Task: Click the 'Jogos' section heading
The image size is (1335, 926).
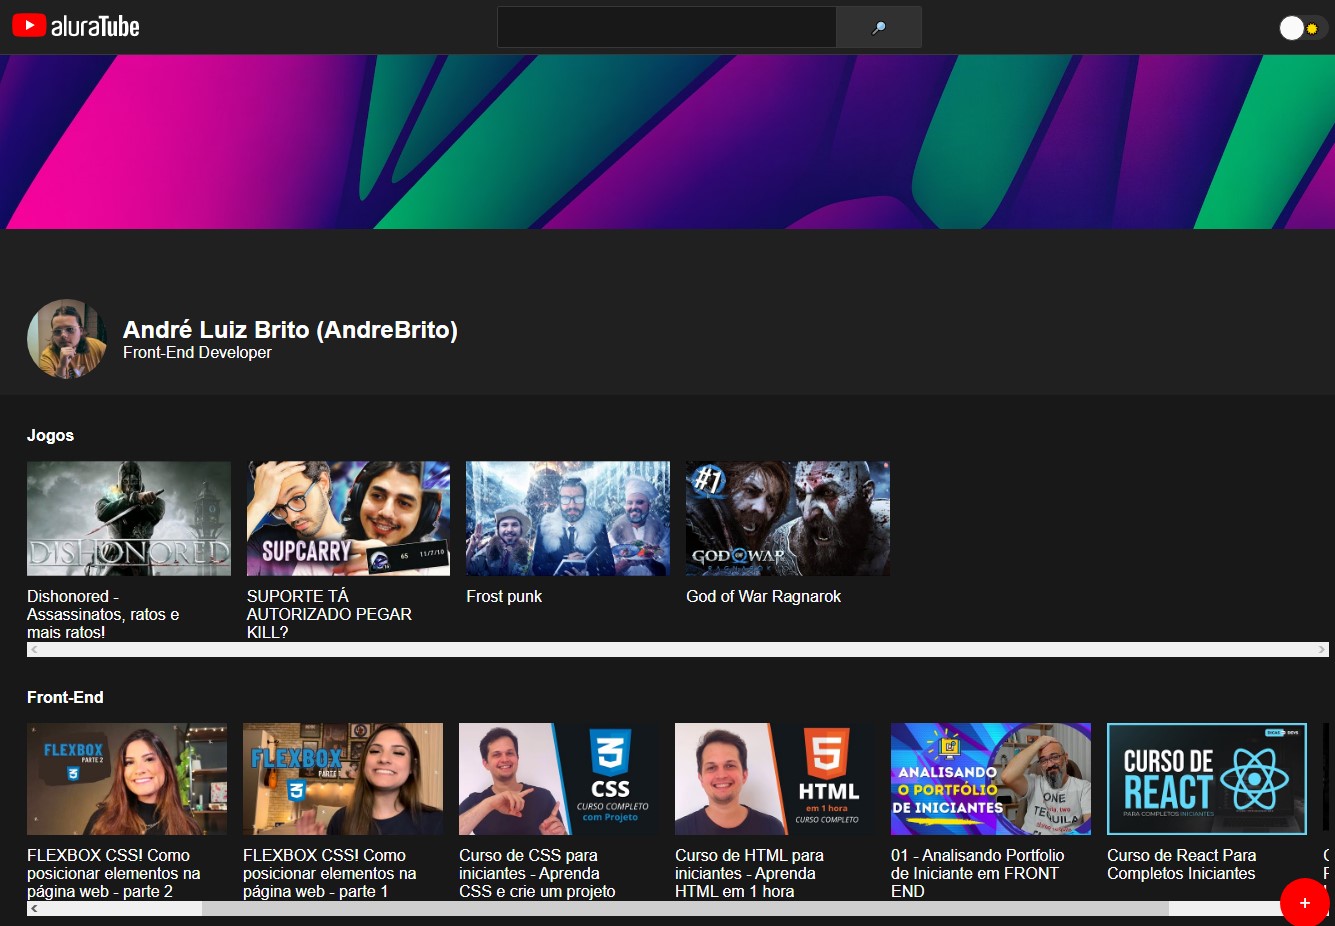Action: pyautogui.click(x=50, y=435)
